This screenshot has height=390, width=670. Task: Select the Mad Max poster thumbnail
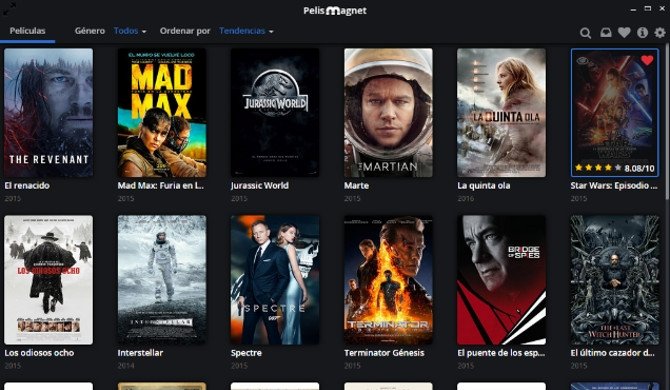coord(162,113)
